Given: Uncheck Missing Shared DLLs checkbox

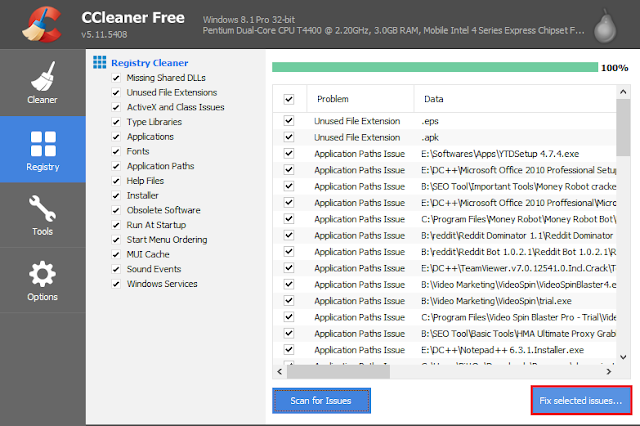Looking at the screenshot, I should click(x=116, y=77).
